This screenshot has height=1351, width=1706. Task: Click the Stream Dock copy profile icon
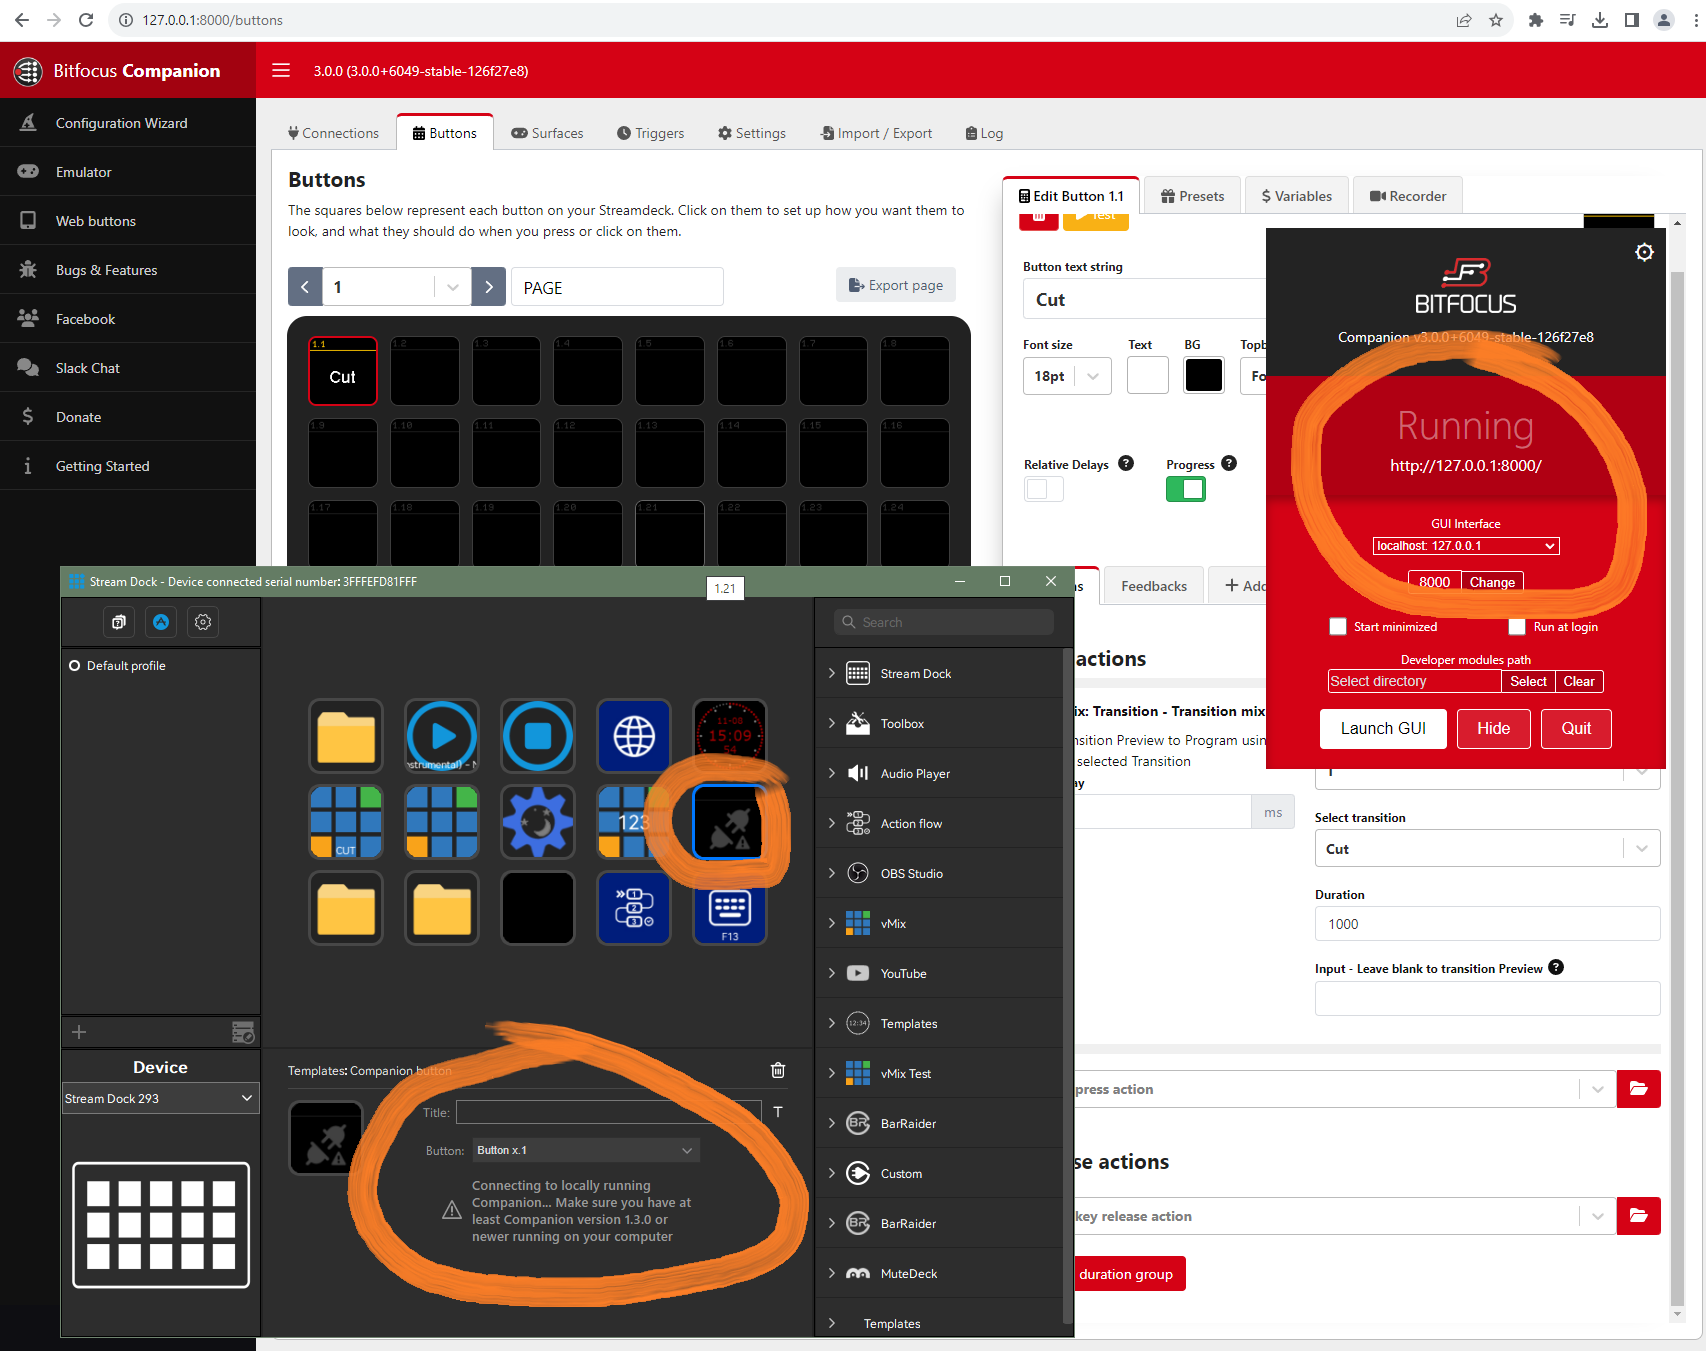pyautogui.click(x=118, y=622)
